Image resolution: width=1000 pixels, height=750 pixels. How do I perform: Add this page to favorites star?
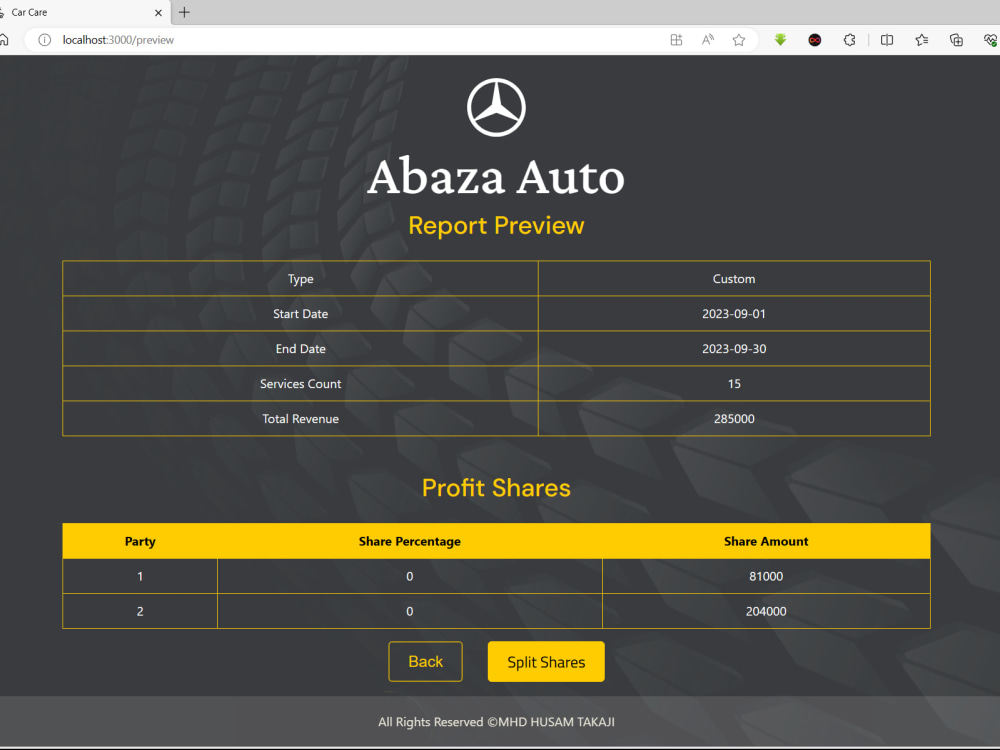[739, 40]
